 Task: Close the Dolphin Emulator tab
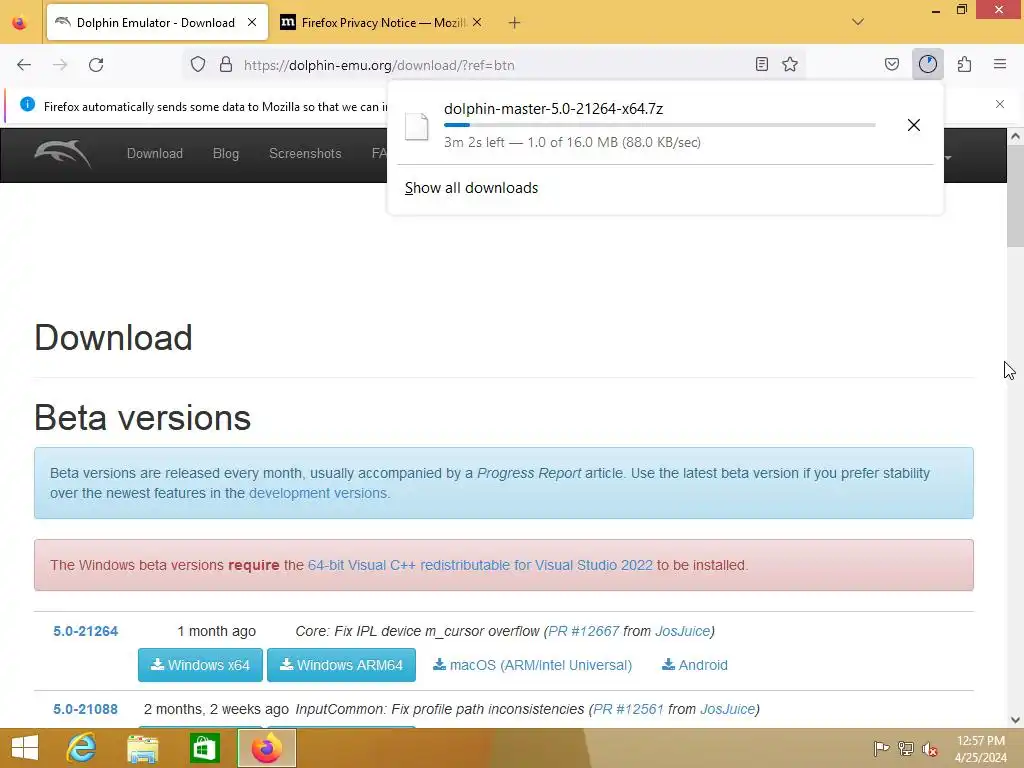[252, 22]
